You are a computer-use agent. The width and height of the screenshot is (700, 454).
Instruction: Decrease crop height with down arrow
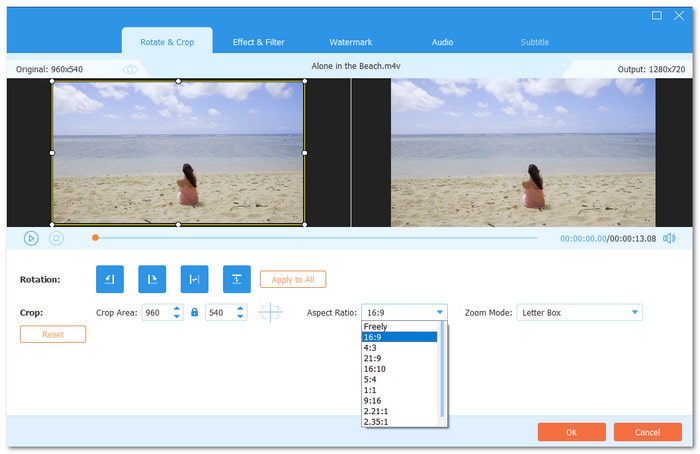240,317
